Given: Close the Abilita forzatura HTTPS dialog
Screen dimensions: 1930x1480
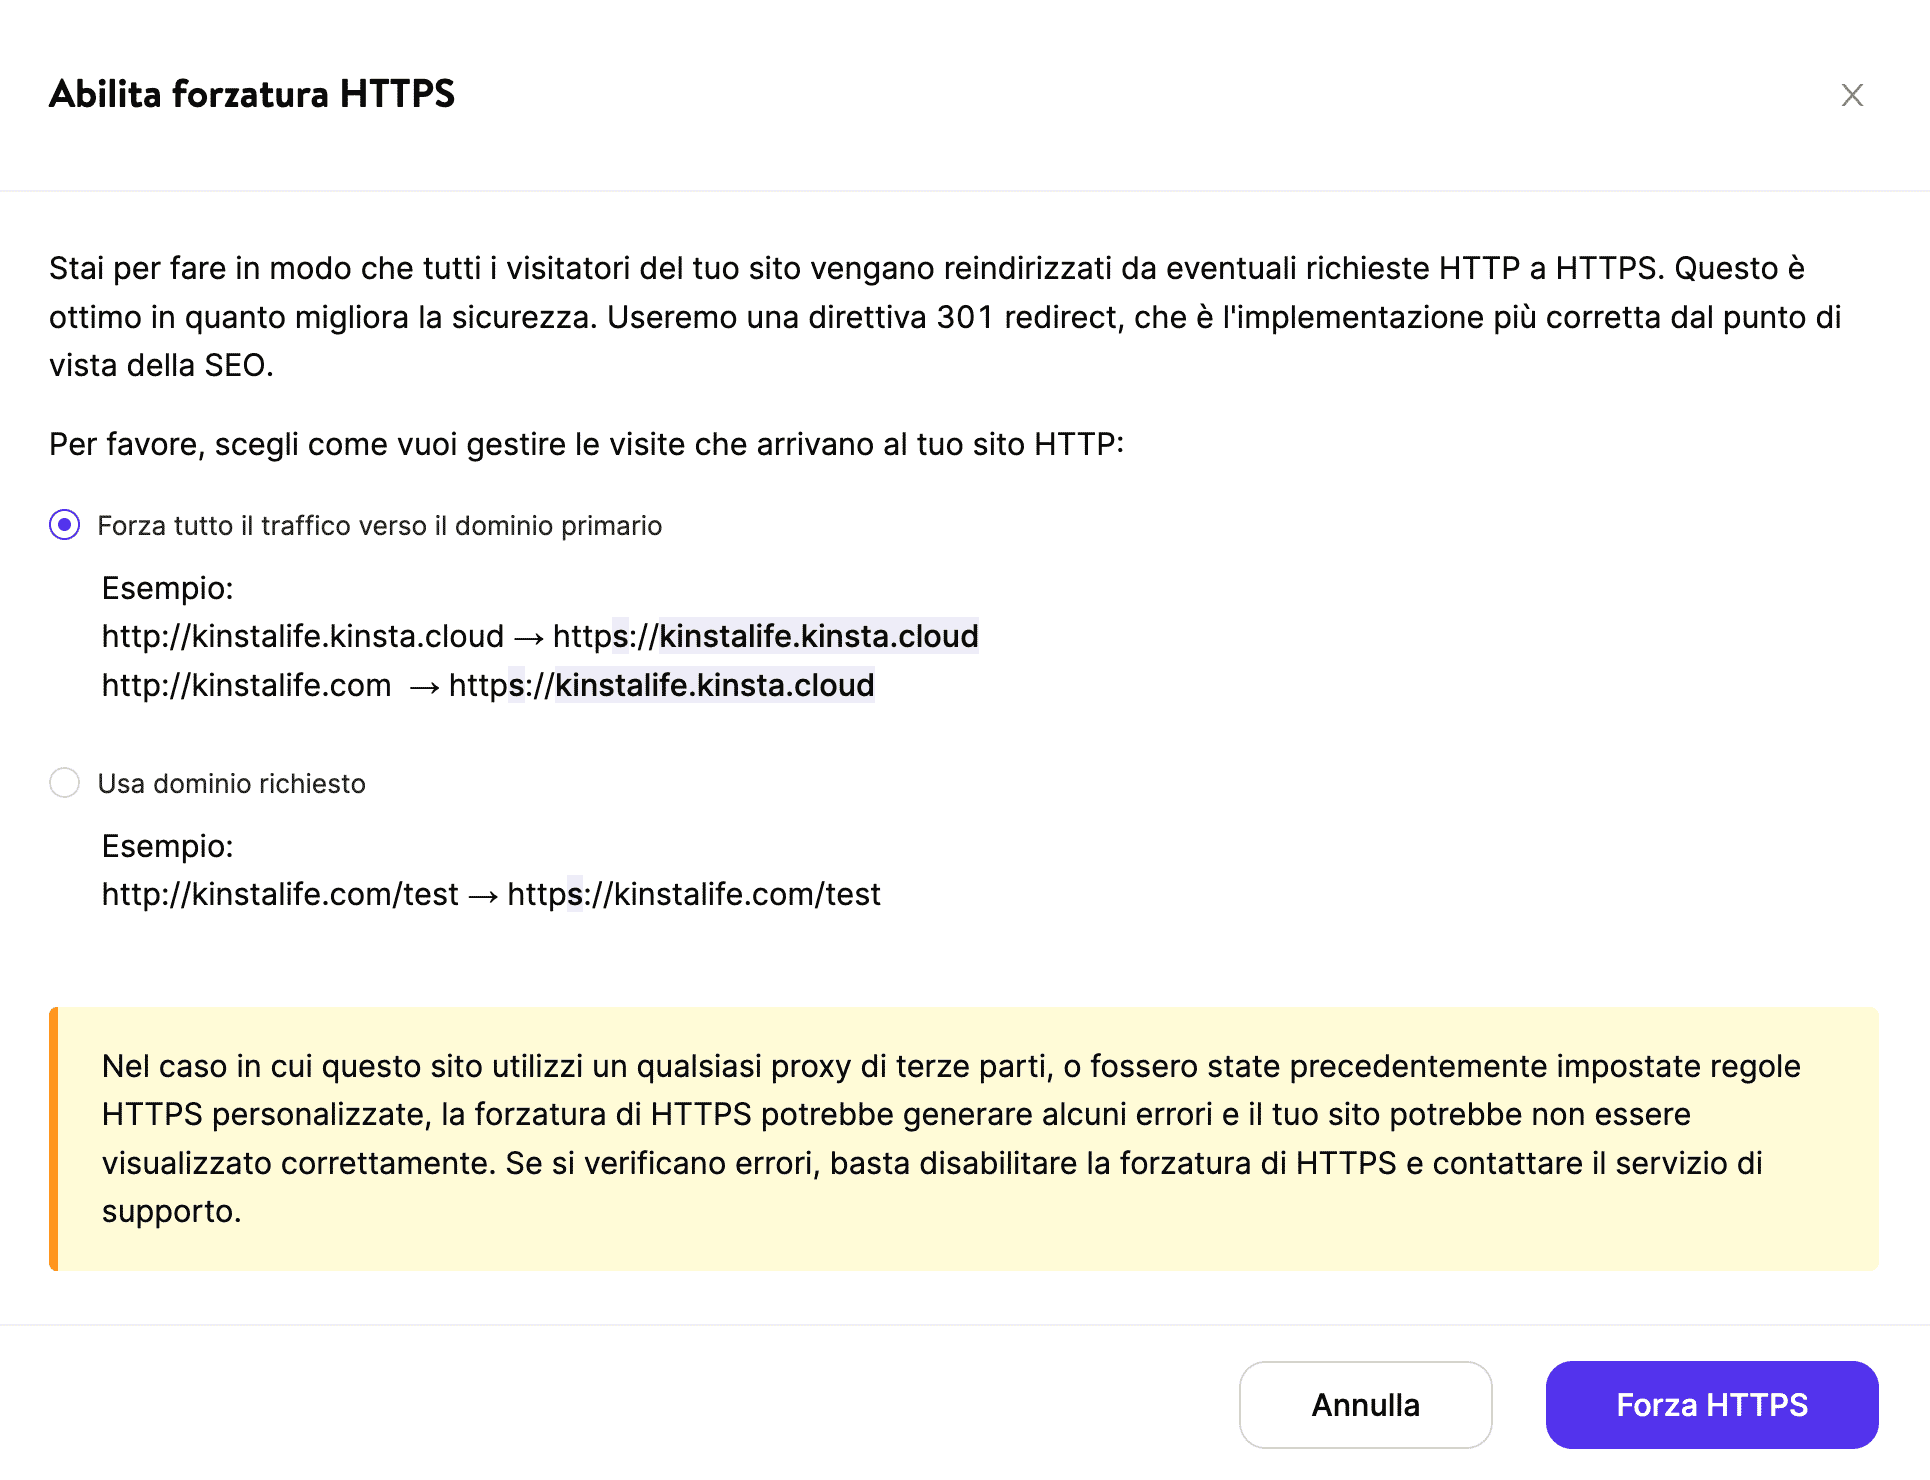Looking at the screenshot, I should coord(1853,95).
